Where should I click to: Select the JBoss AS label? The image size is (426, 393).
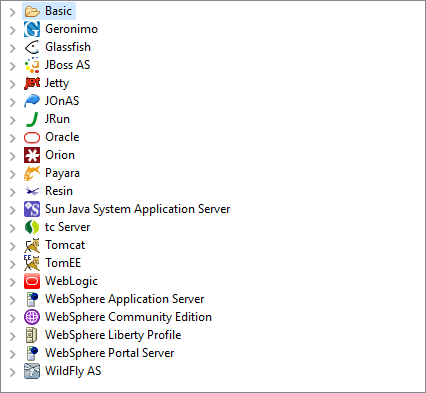coord(68,65)
